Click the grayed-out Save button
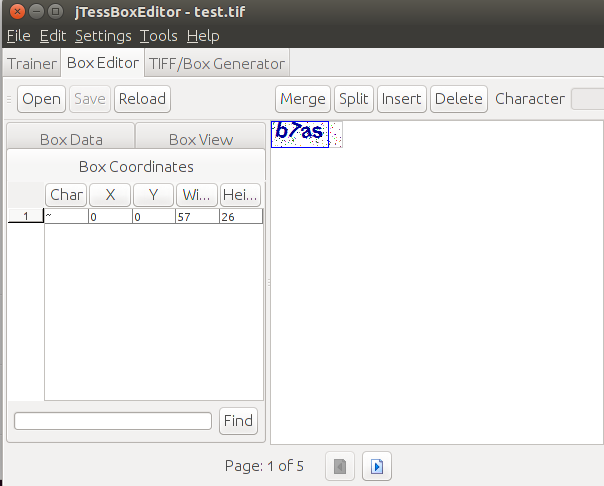The width and height of the screenshot is (604, 486). (90, 99)
